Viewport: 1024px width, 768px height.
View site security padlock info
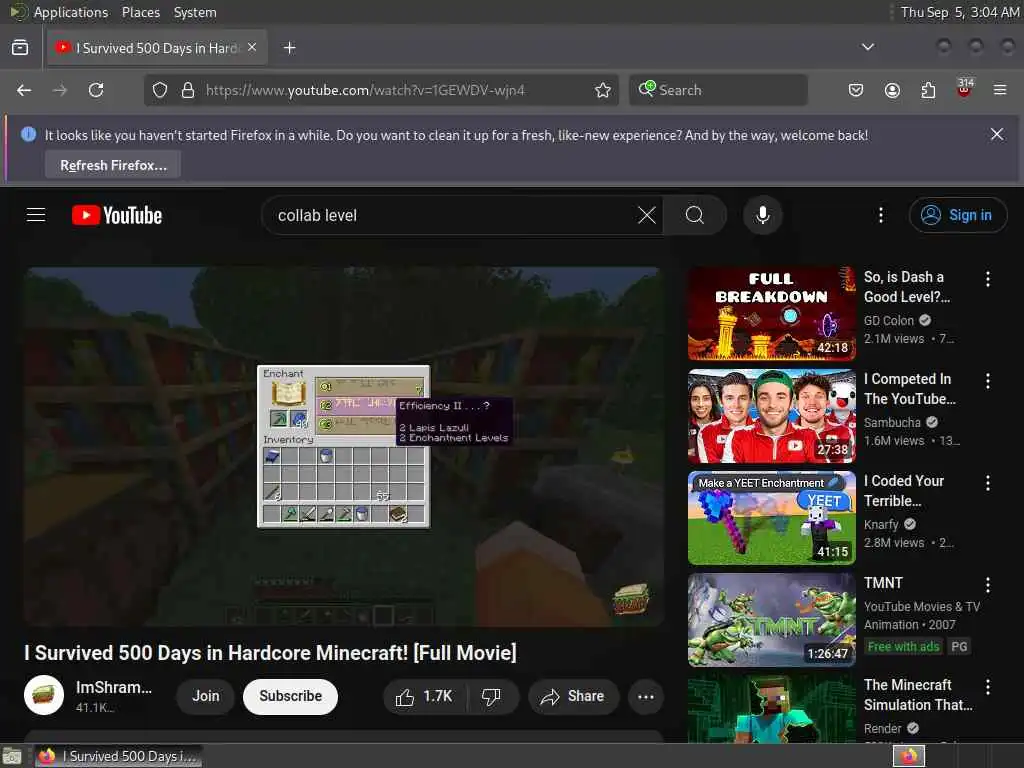[188, 90]
